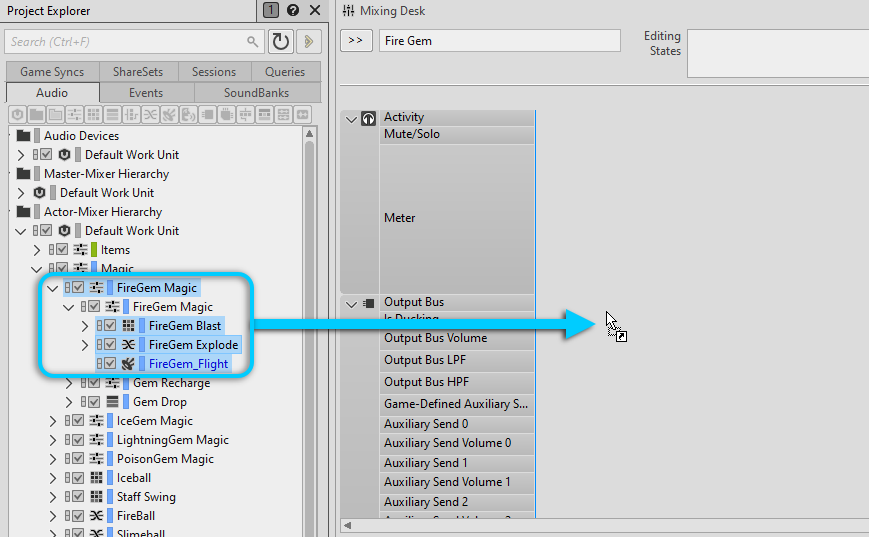Toggle the checkbox for Staff Swing

click(78, 497)
